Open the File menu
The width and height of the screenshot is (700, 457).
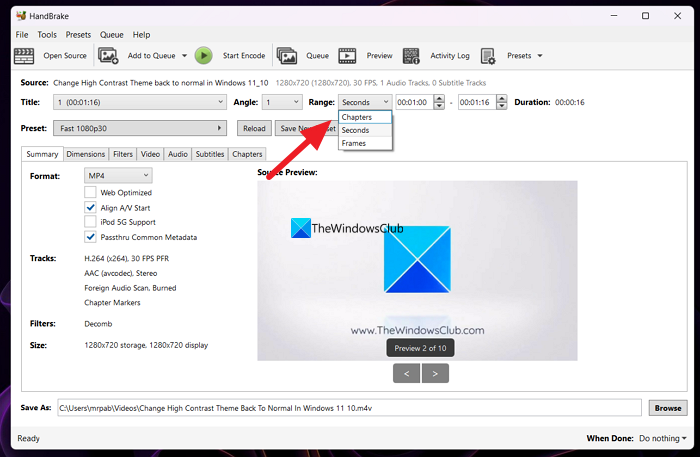pyautogui.click(x=22, y=34)
